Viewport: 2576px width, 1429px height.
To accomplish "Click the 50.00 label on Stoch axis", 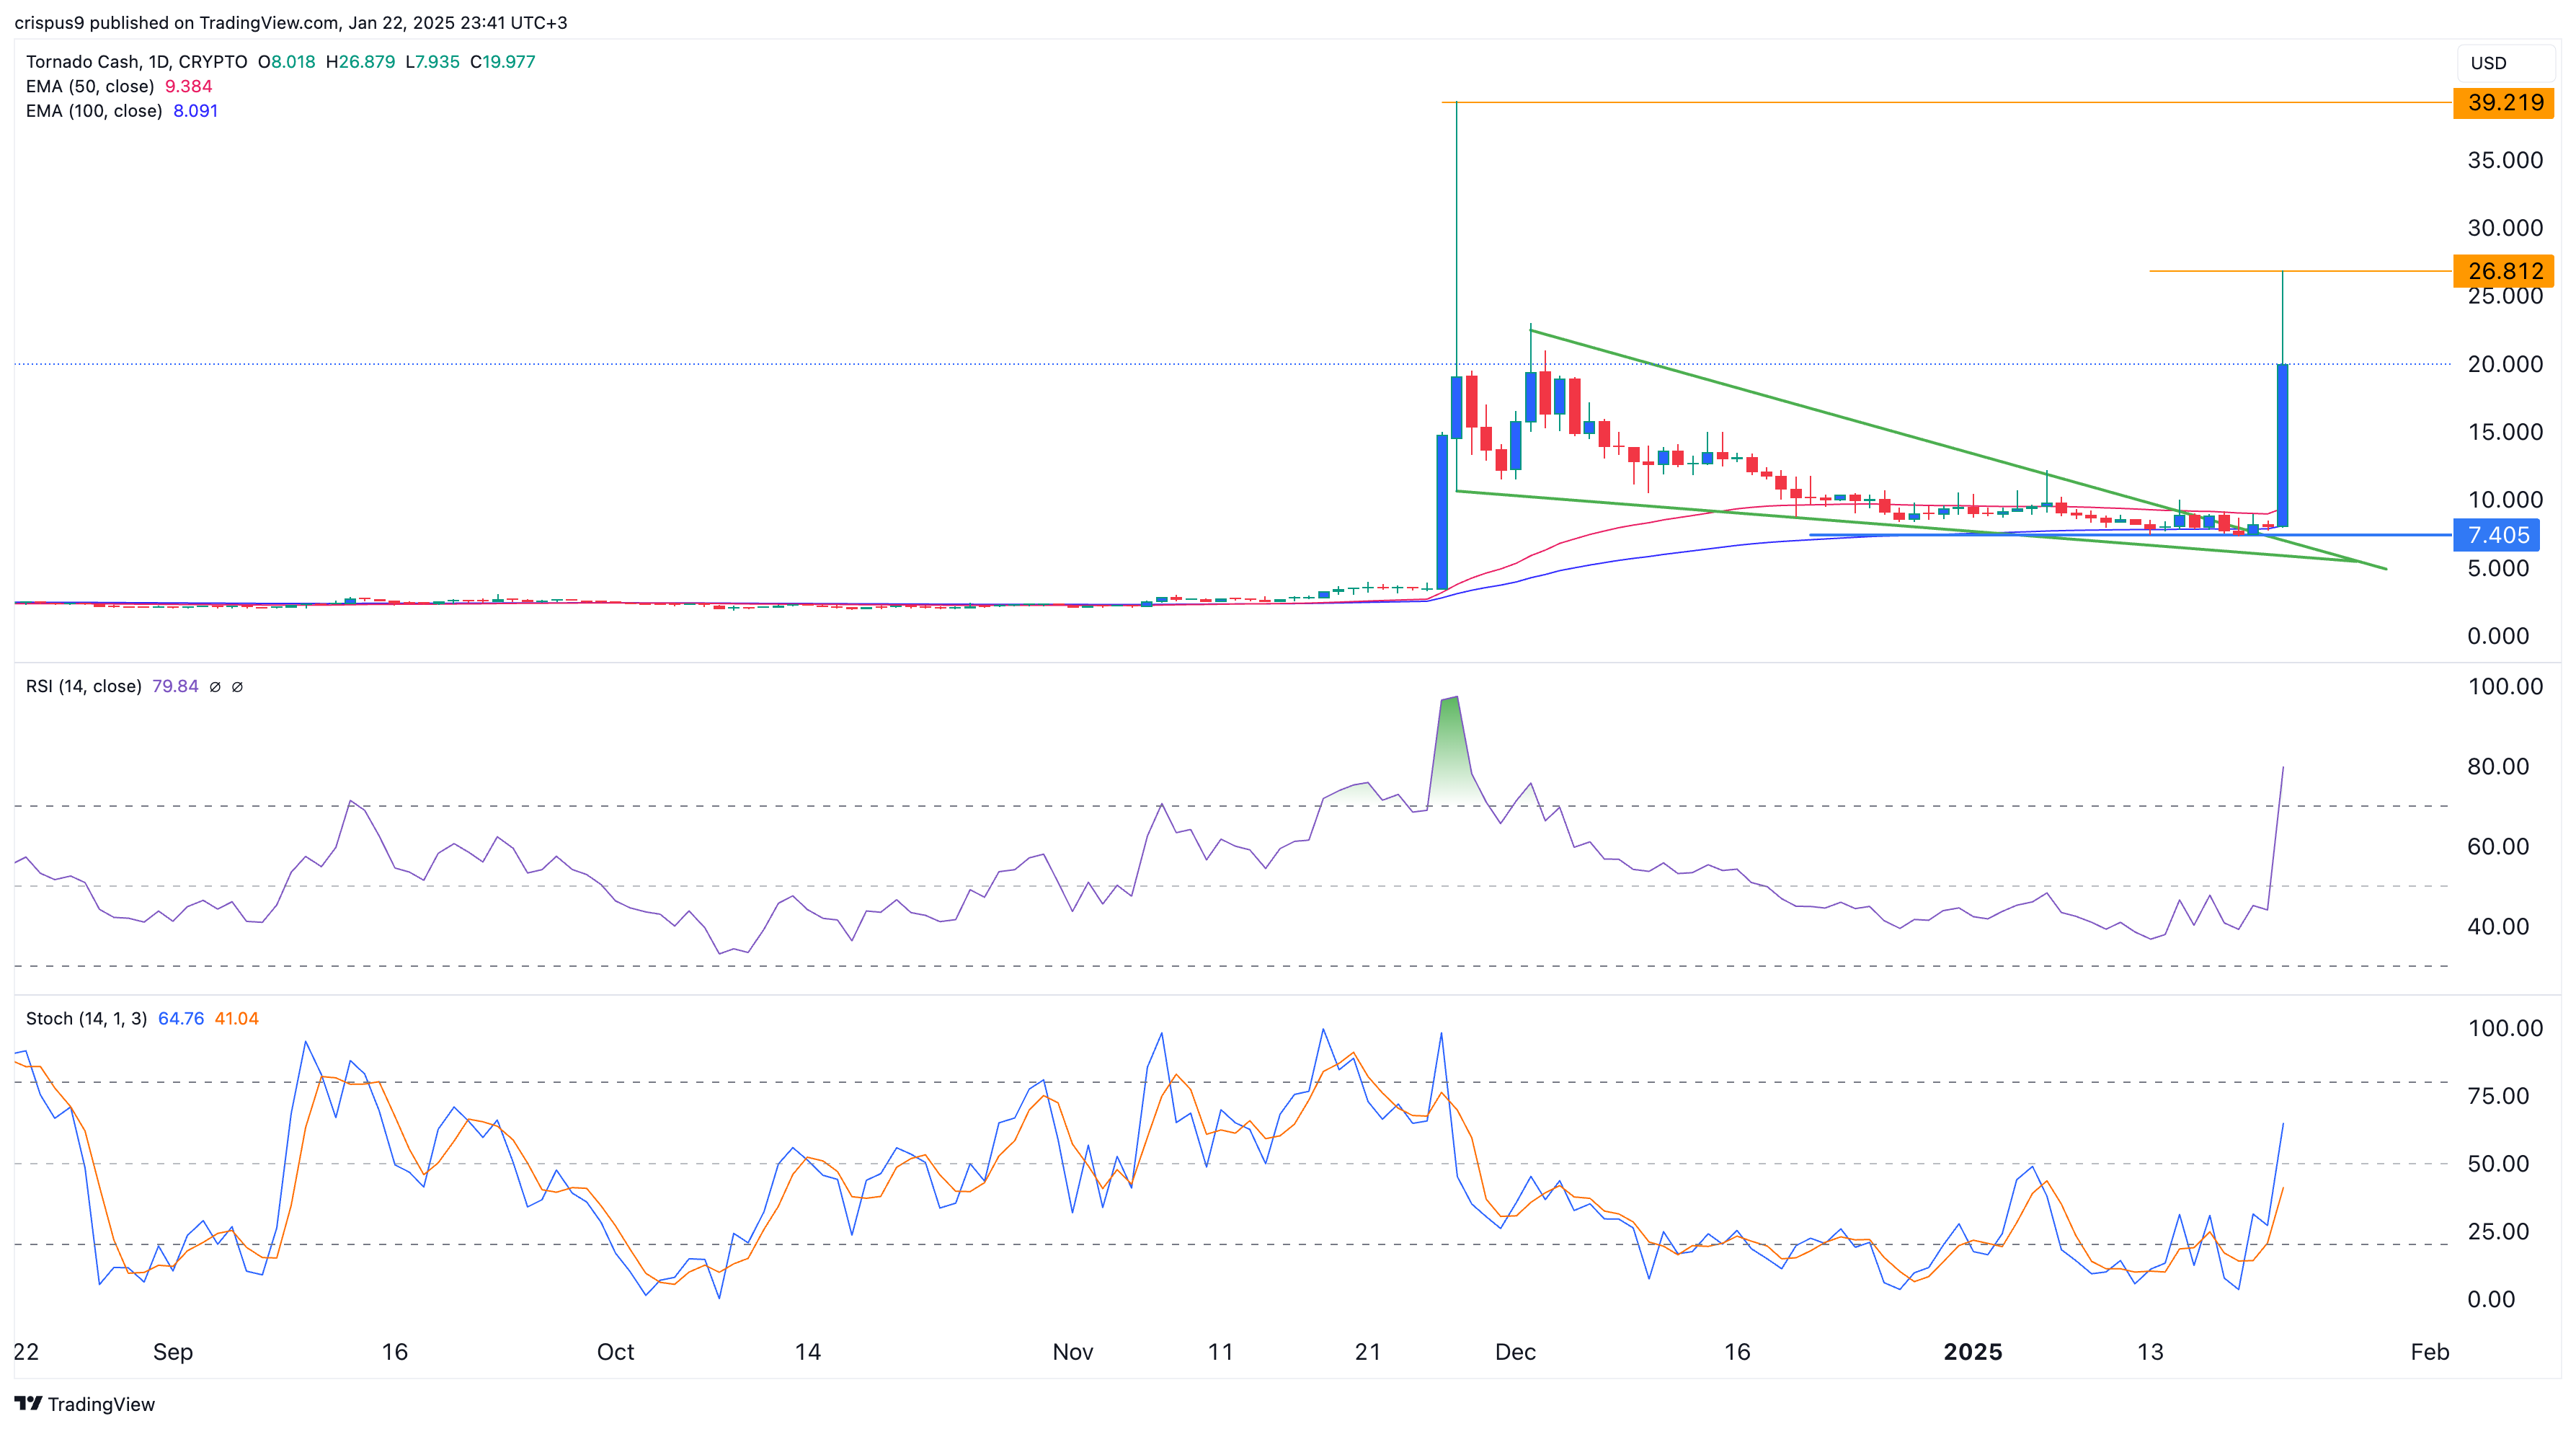I will [x=2498, y=1163].
